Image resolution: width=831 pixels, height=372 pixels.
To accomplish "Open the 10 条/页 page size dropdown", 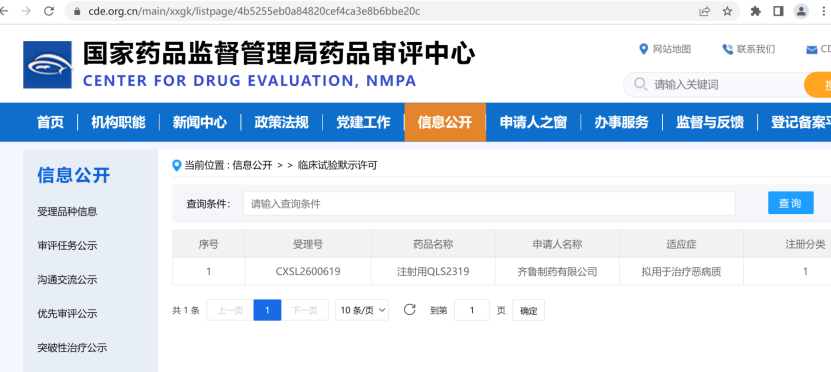I will [361, 310].
